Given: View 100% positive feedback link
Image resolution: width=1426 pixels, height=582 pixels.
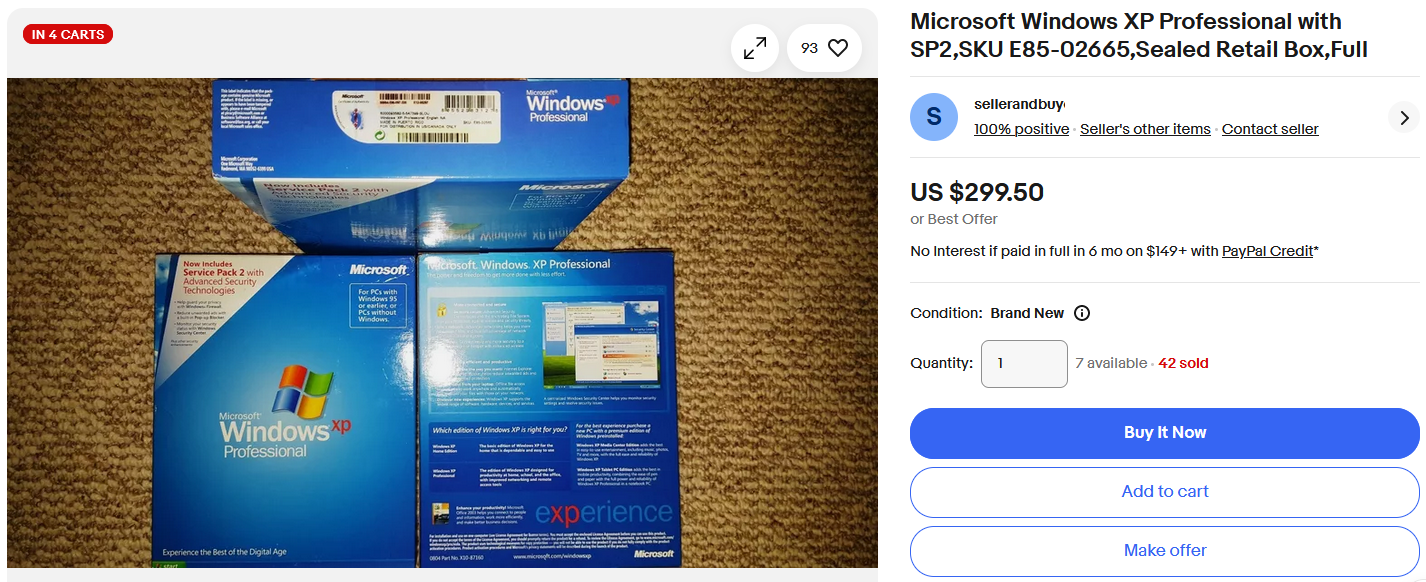Looking at the screenshot, I should (x=1021, y=129).
